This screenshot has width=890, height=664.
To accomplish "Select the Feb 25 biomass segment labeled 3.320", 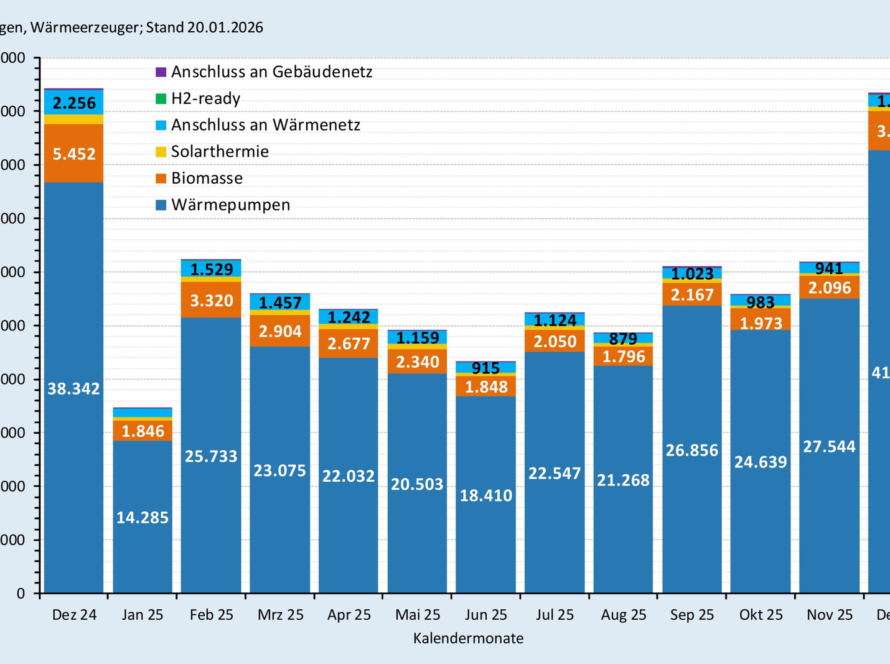I will (211, 298).
